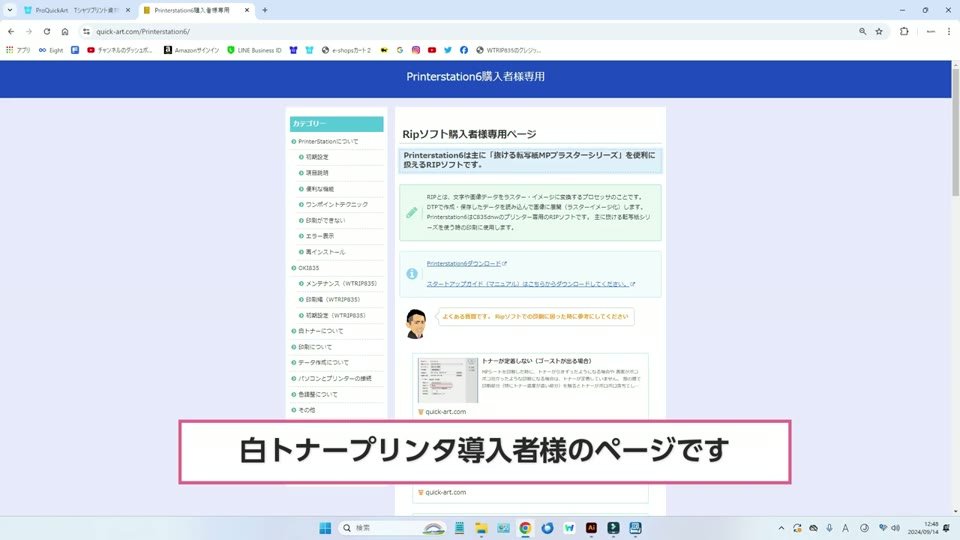Switch to the ProQuickArt browser tab
The width and height of the screenshot is (960, 540).
[77, 10]
